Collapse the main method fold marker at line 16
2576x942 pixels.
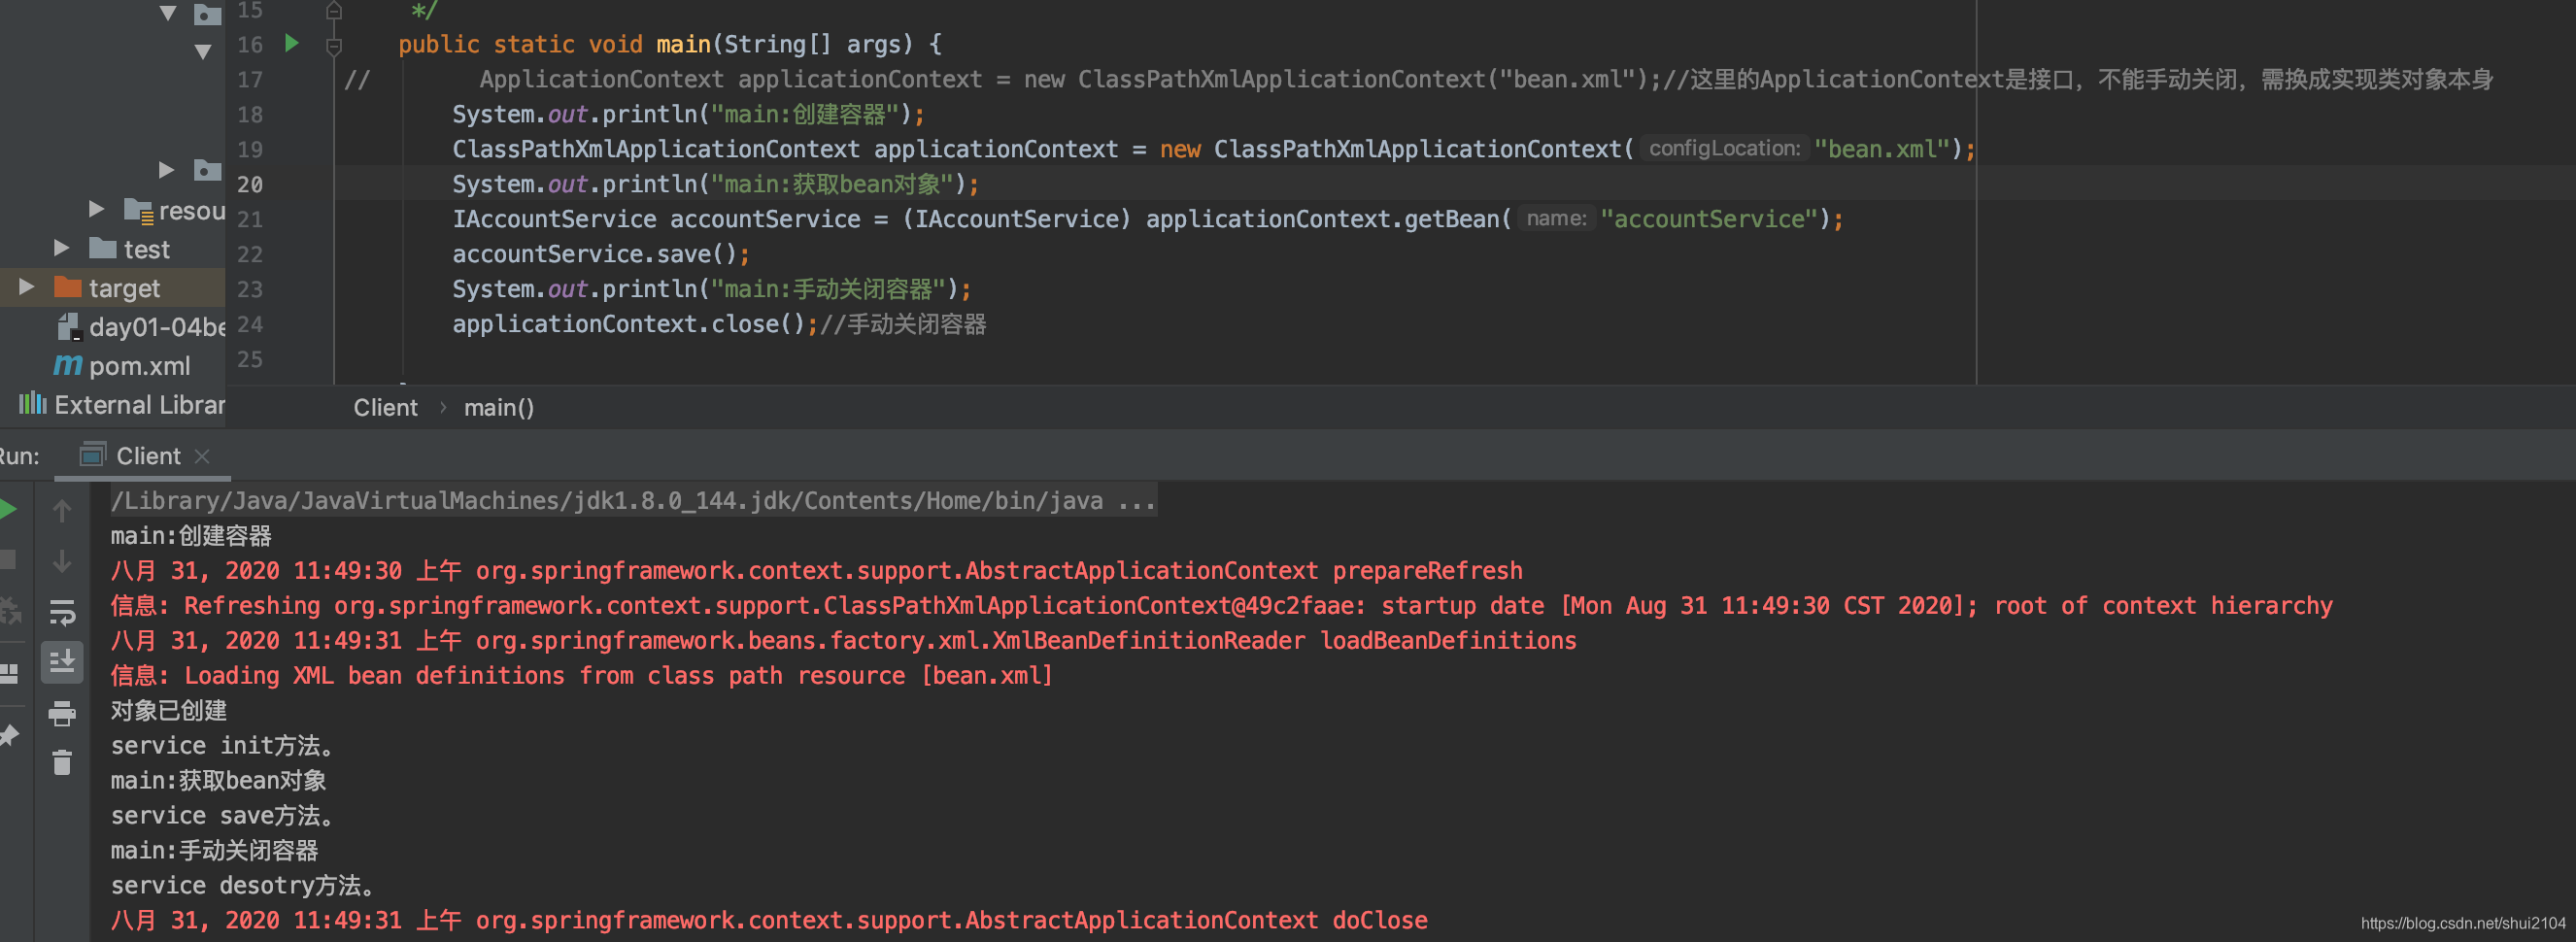point(334,45)
